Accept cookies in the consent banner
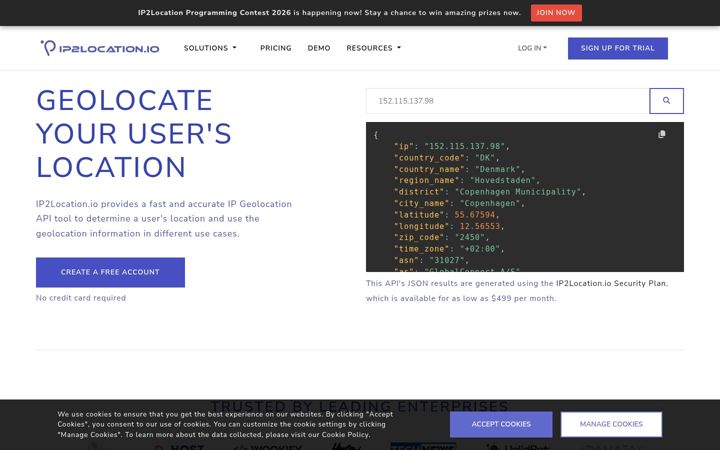This screenshot has width=720, height=450. point(501,424)
